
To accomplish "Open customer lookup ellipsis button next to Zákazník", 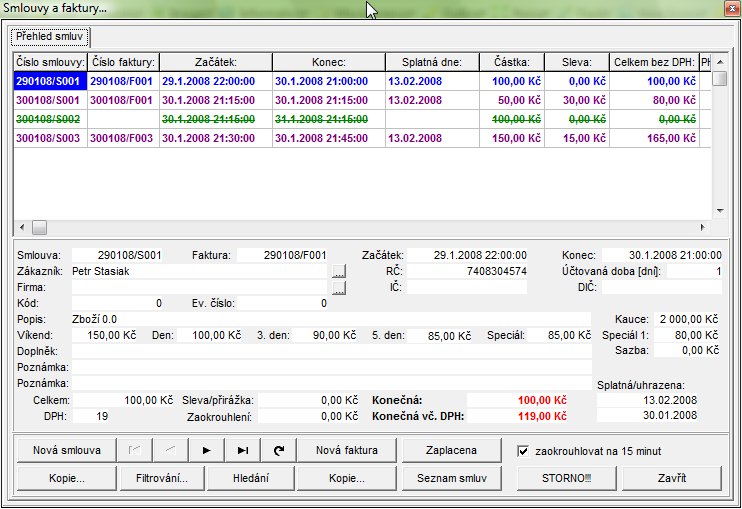I will pos(339,271).
